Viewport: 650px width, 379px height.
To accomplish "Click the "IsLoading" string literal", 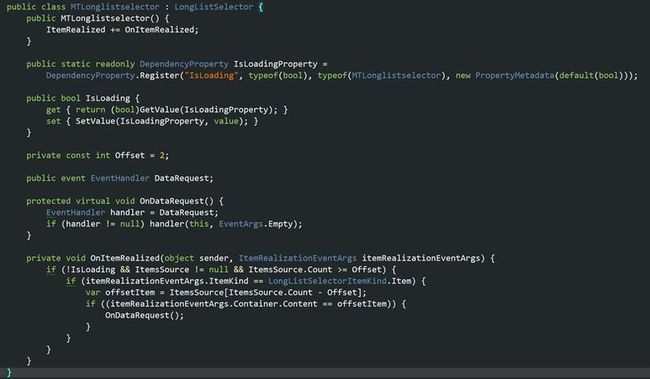I will point(211,75).
